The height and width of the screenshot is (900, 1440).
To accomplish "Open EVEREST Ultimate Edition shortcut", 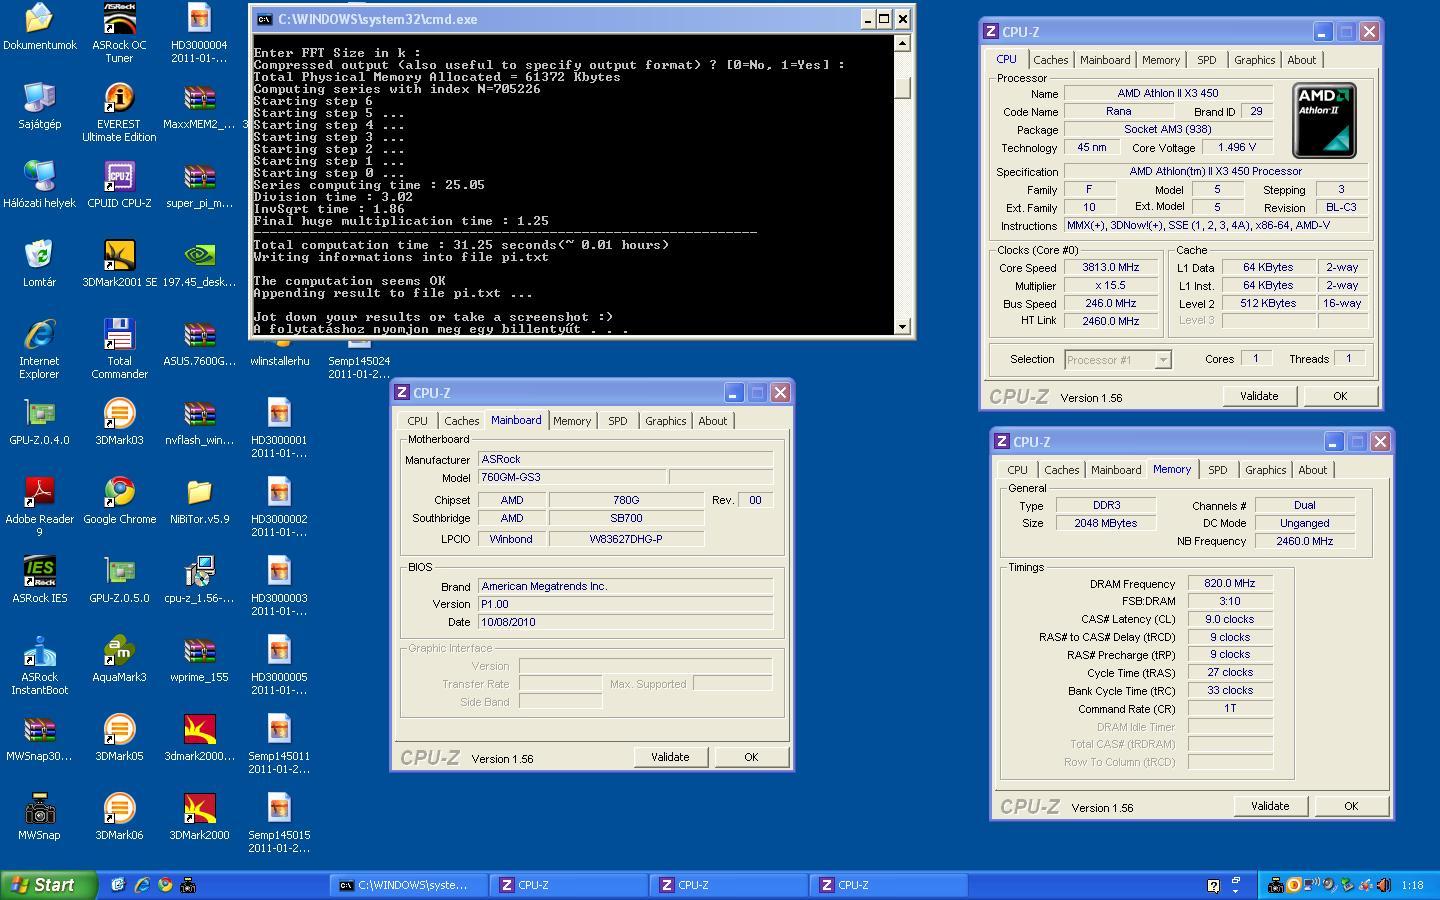I will [119, 112].
